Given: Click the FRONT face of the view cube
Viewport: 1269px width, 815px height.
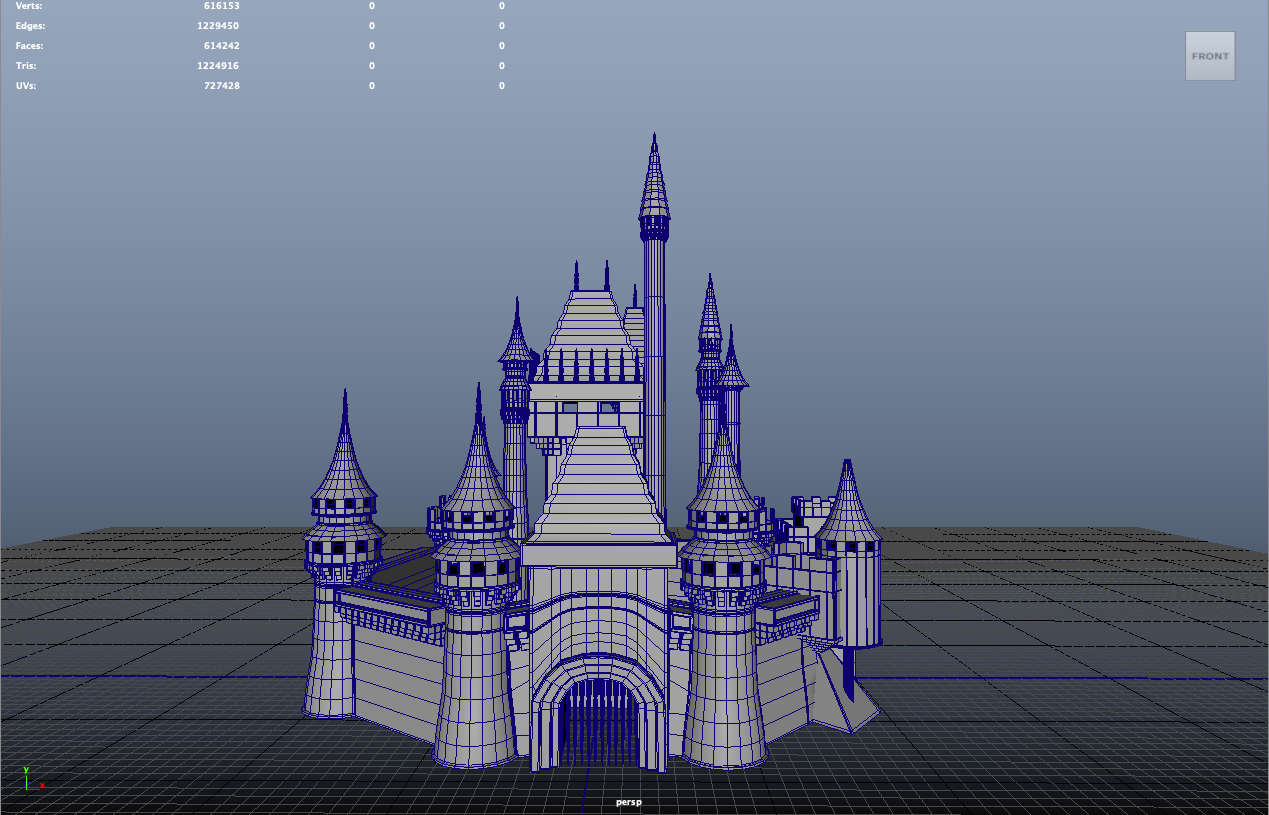Looking at the screenshot, I should (1210, 56).
